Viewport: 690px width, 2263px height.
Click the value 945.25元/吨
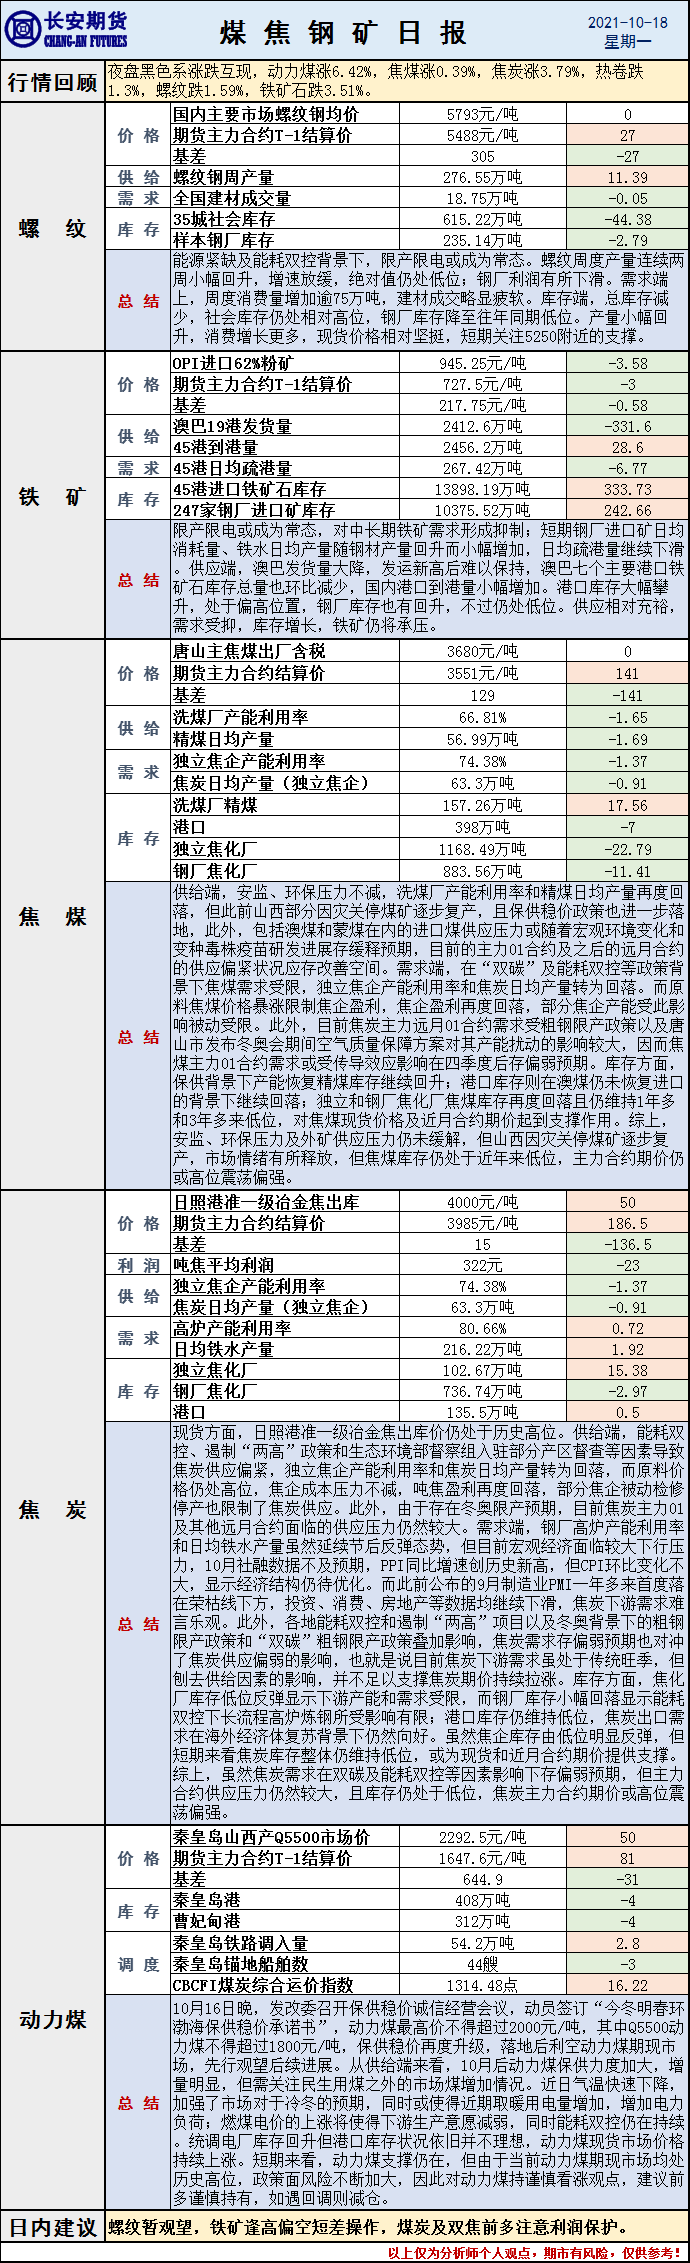pos(482,364)
